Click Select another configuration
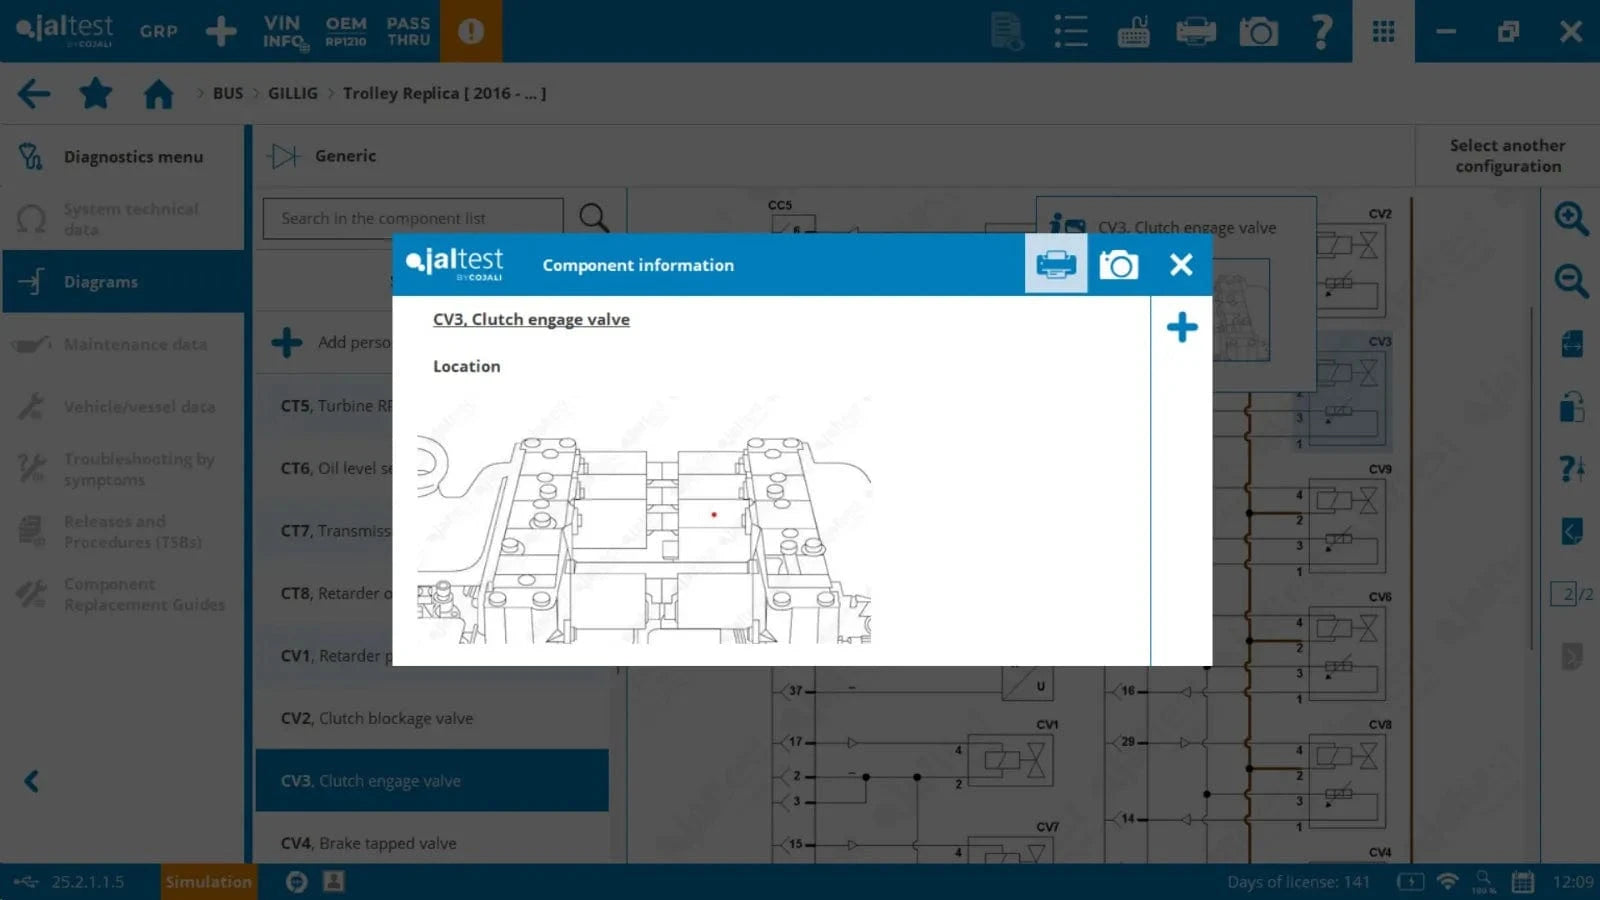This screenshot has height=900, width=1600. tap(1507, 156)
